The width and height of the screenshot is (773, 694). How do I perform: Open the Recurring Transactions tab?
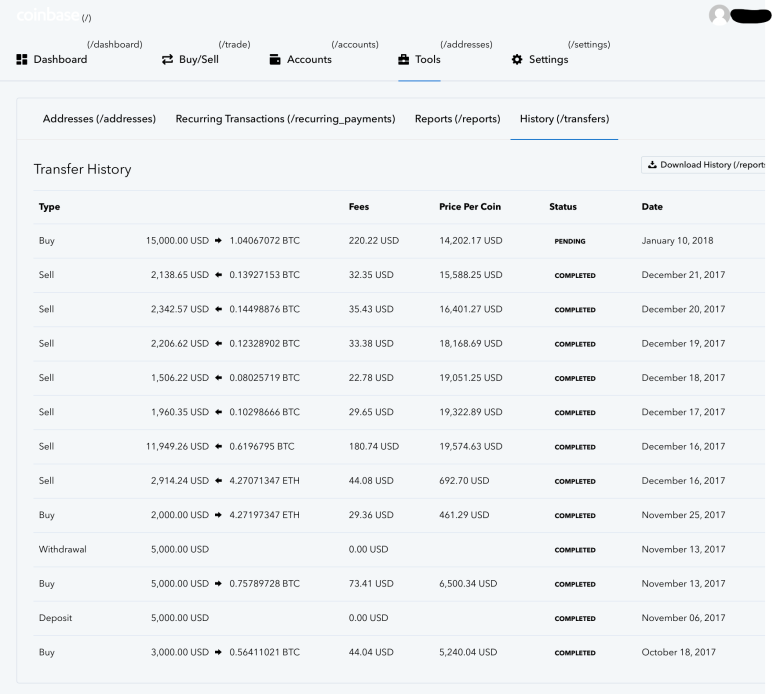coord(285,119)
